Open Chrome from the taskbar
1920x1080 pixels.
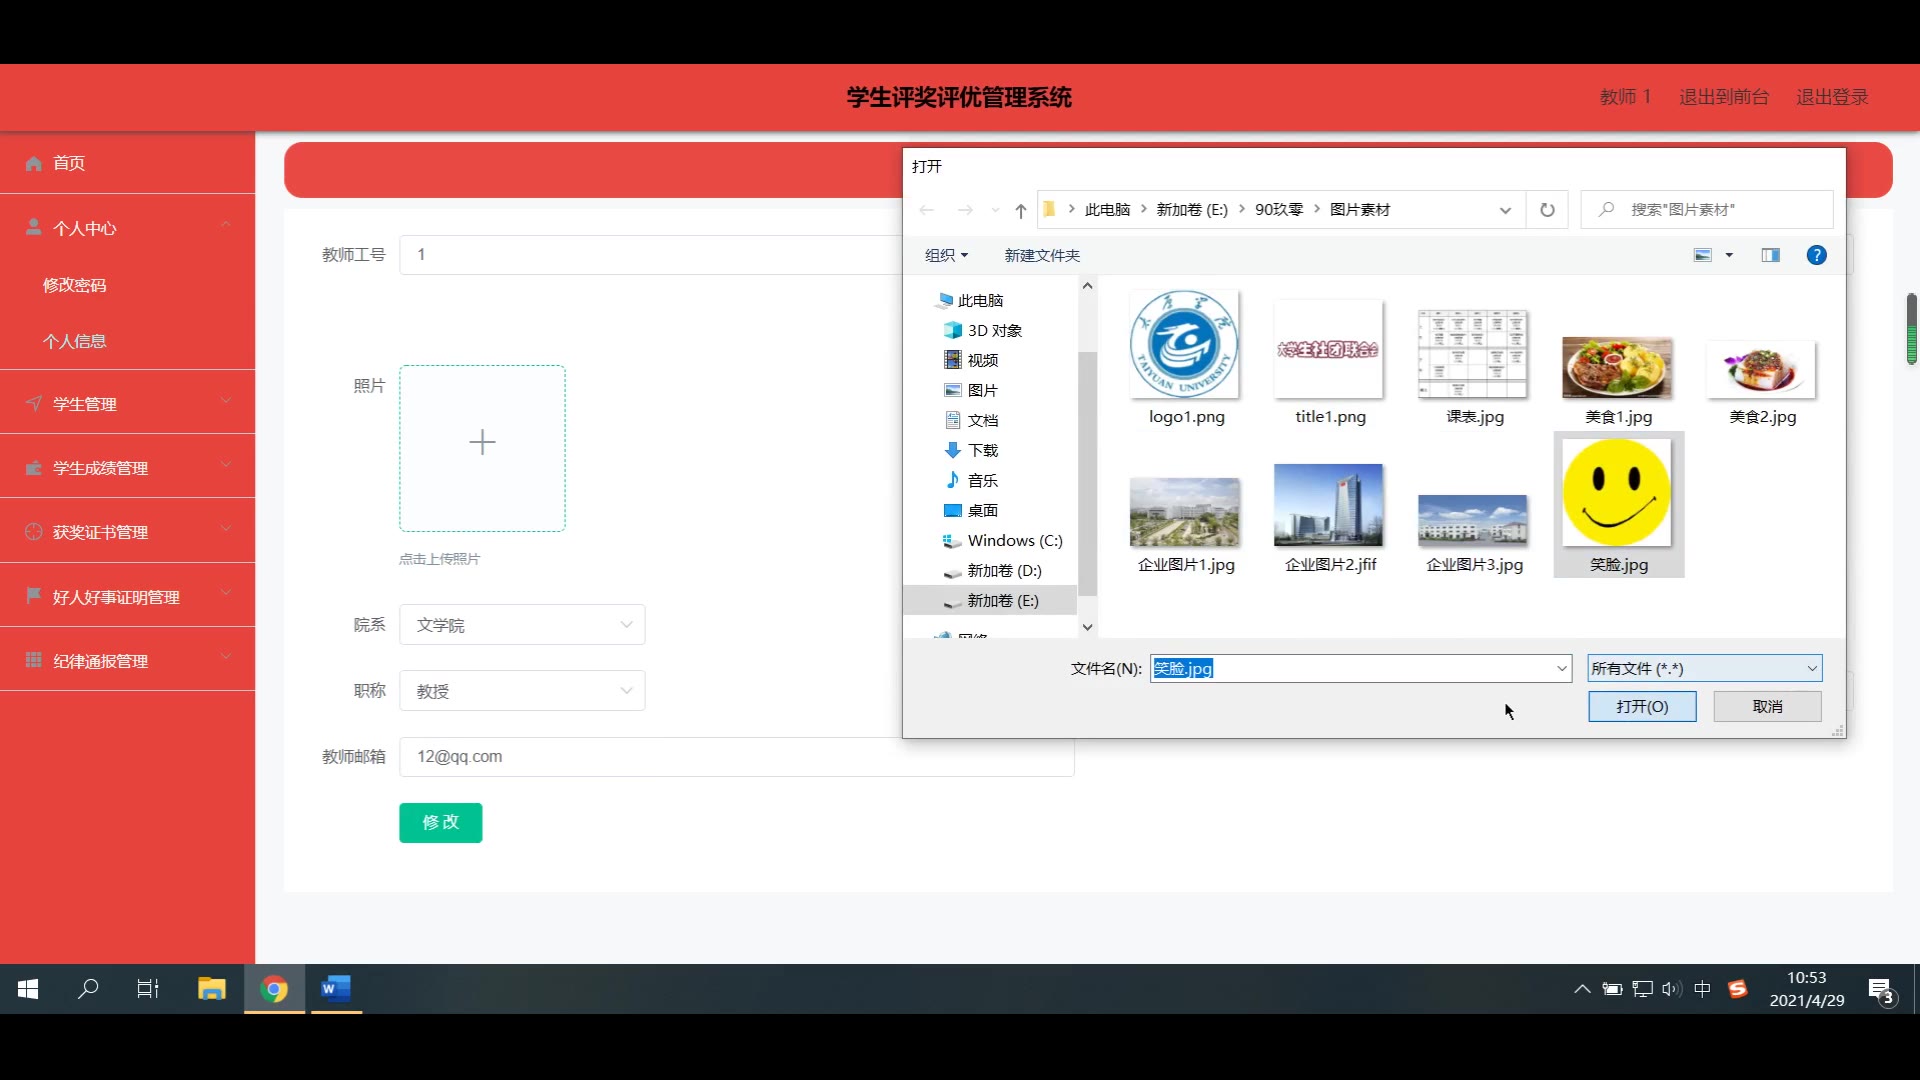[274, 989]
